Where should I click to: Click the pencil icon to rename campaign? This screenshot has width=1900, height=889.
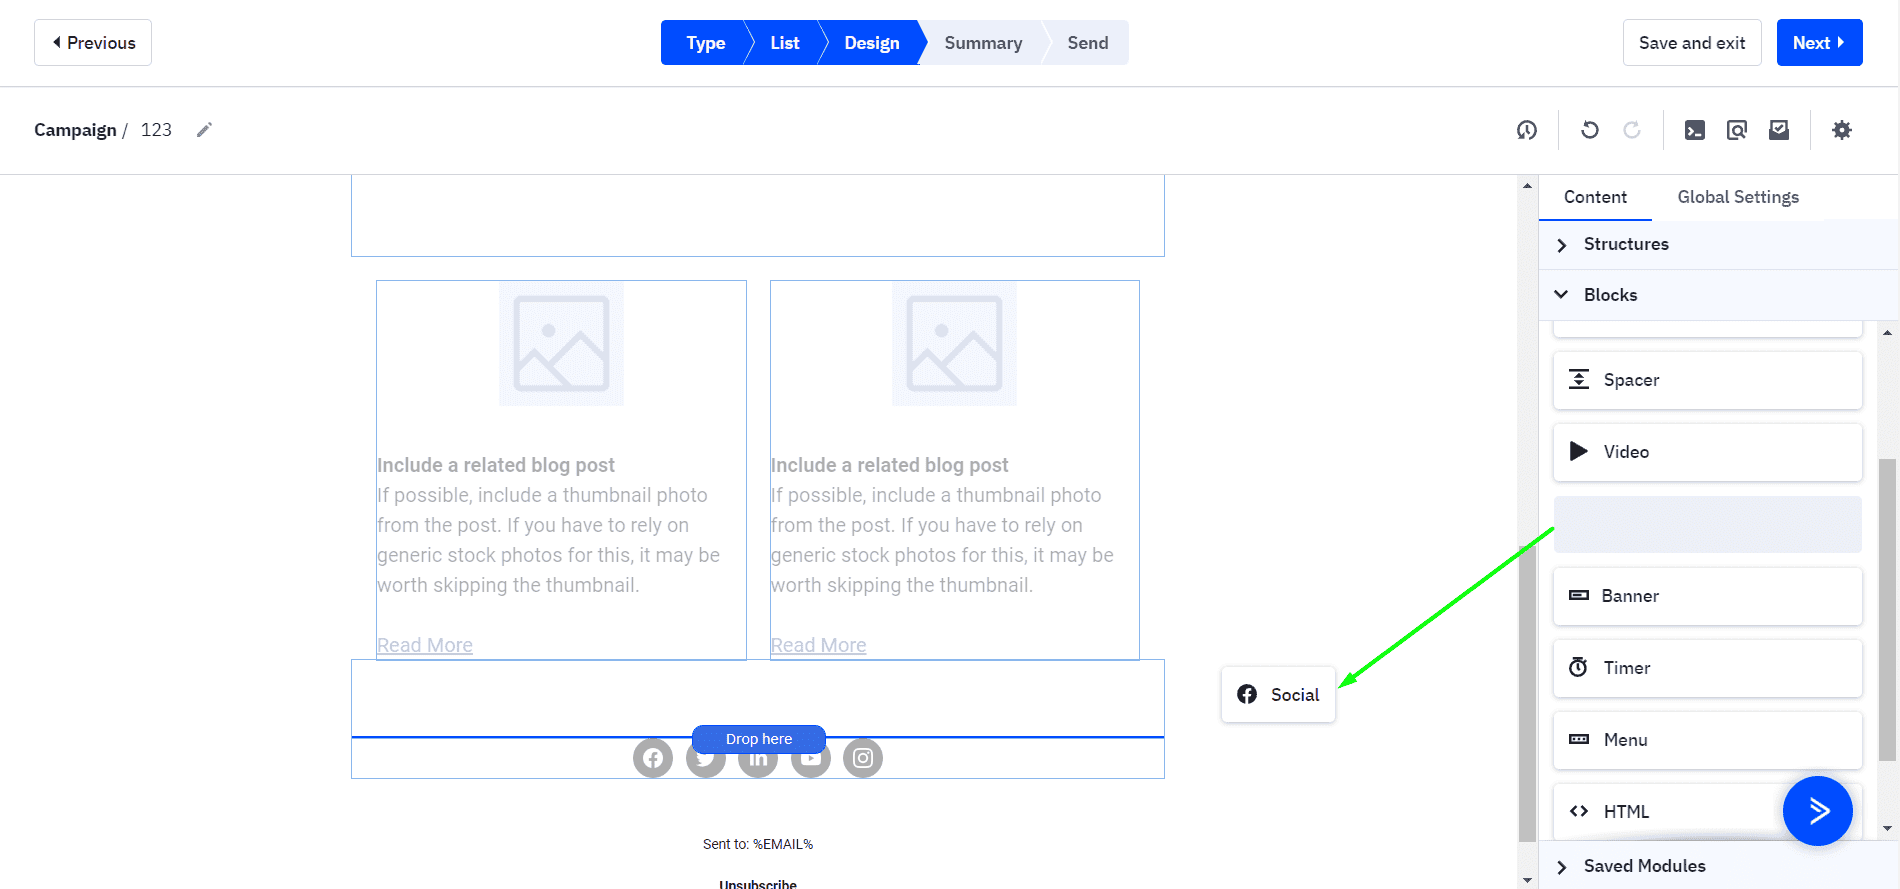pos(204,130)
